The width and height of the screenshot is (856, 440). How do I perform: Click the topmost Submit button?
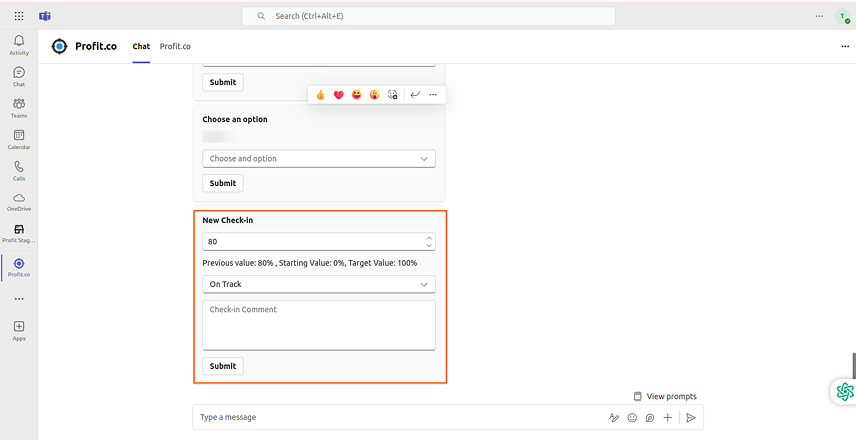[223, 82]
